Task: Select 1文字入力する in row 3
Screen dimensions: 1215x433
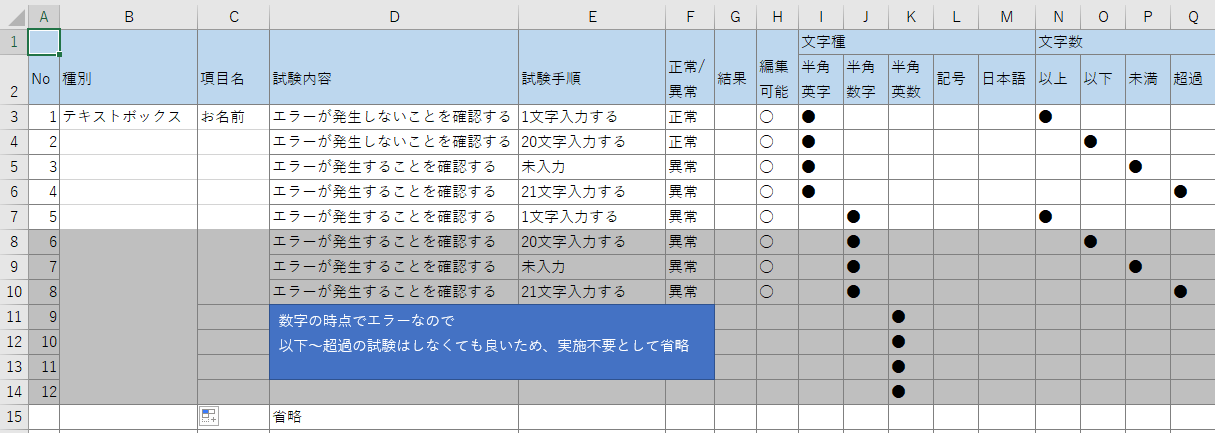Action: (x=592, y=116)
